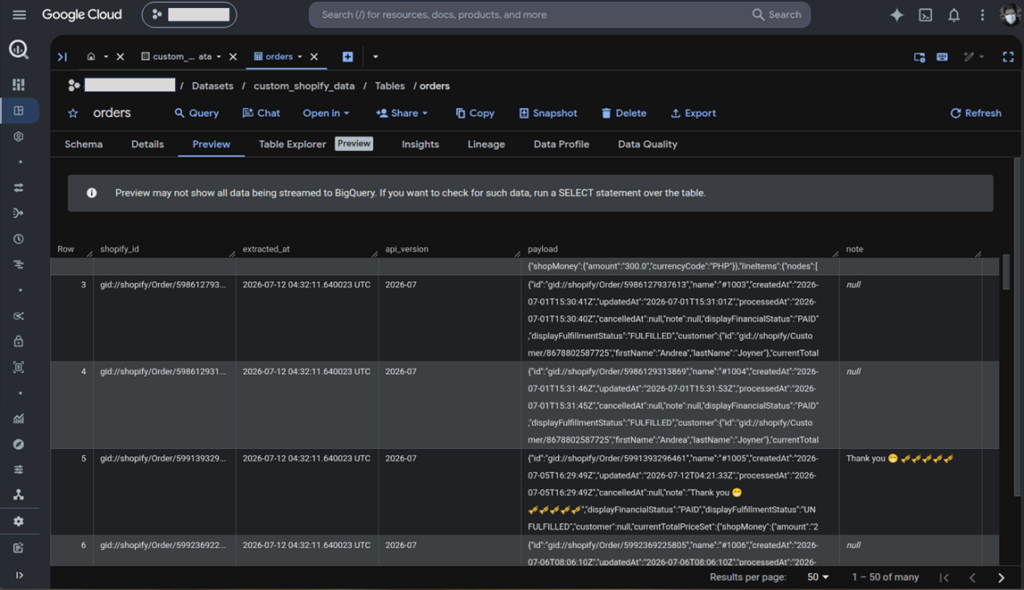1024x590 pixels.
Task: Switch to the Lineage tab
Action: pyautogui.click(x=486, y=144)
